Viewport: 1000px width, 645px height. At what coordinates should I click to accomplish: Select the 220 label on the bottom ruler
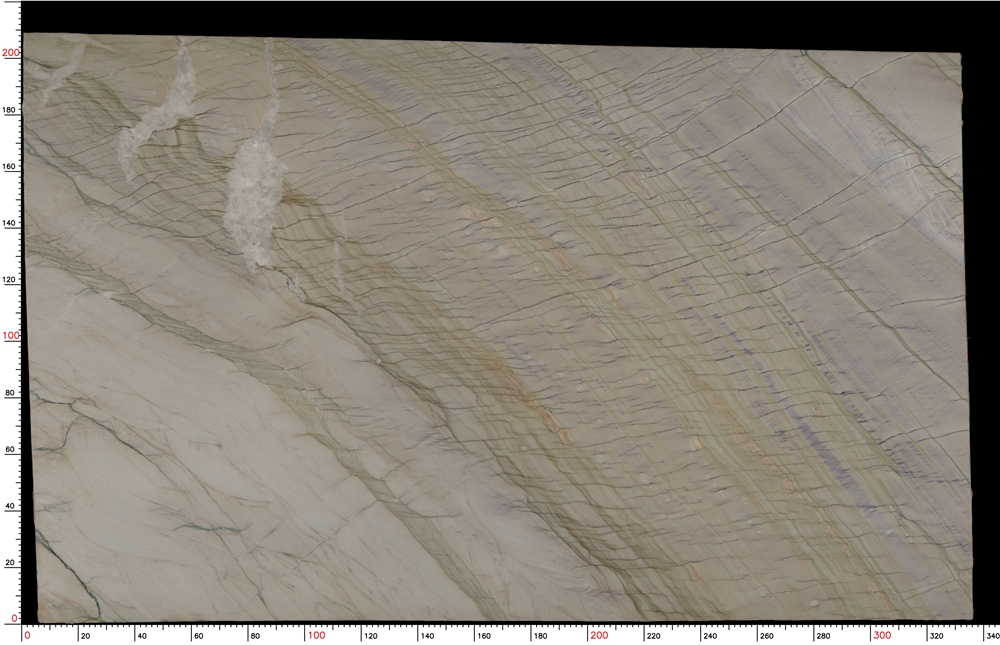pos(653,636)
